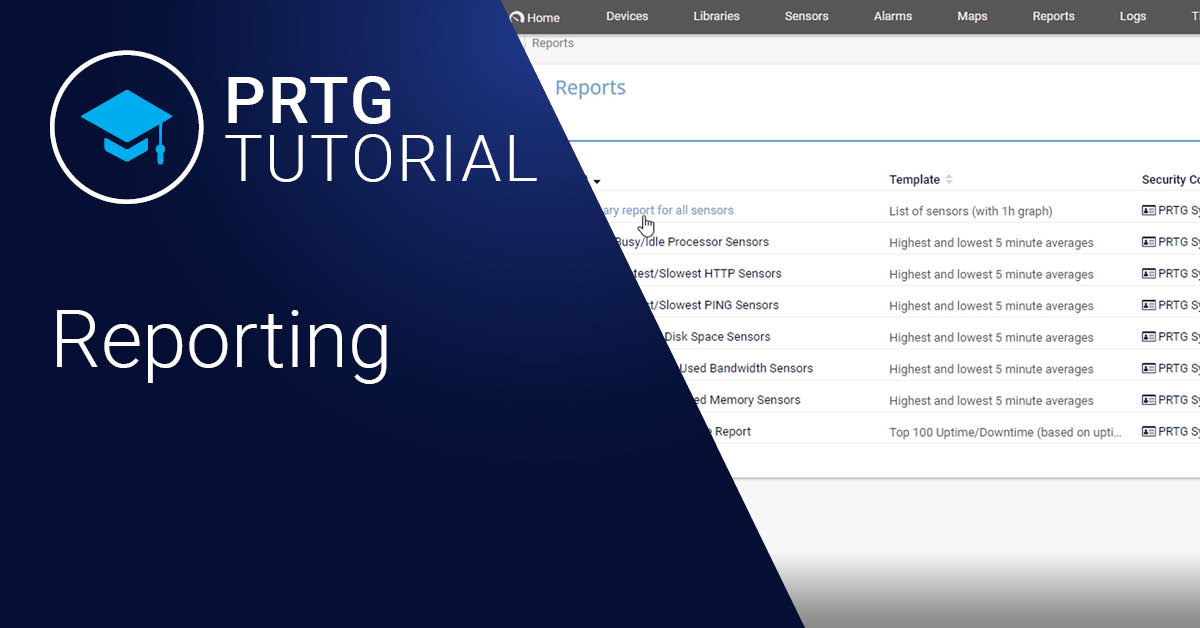Click the PRTG home logo icon
The width and height of the screenshot is (1200, 628).
point(516,16)
